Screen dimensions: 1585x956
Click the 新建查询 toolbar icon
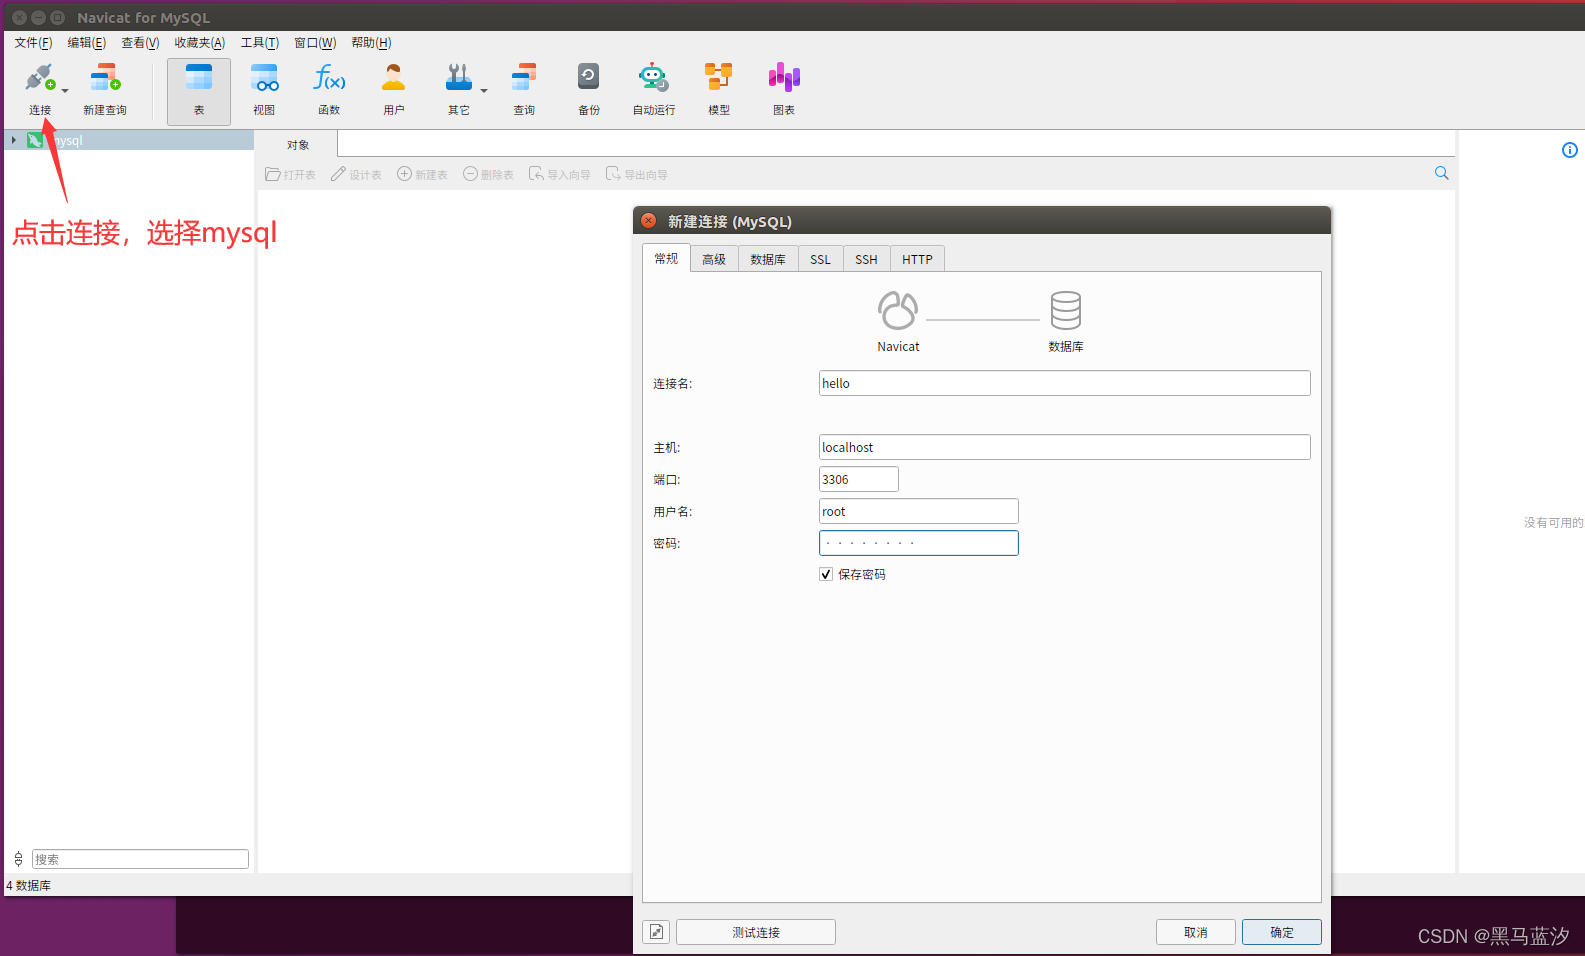point(105,78)
